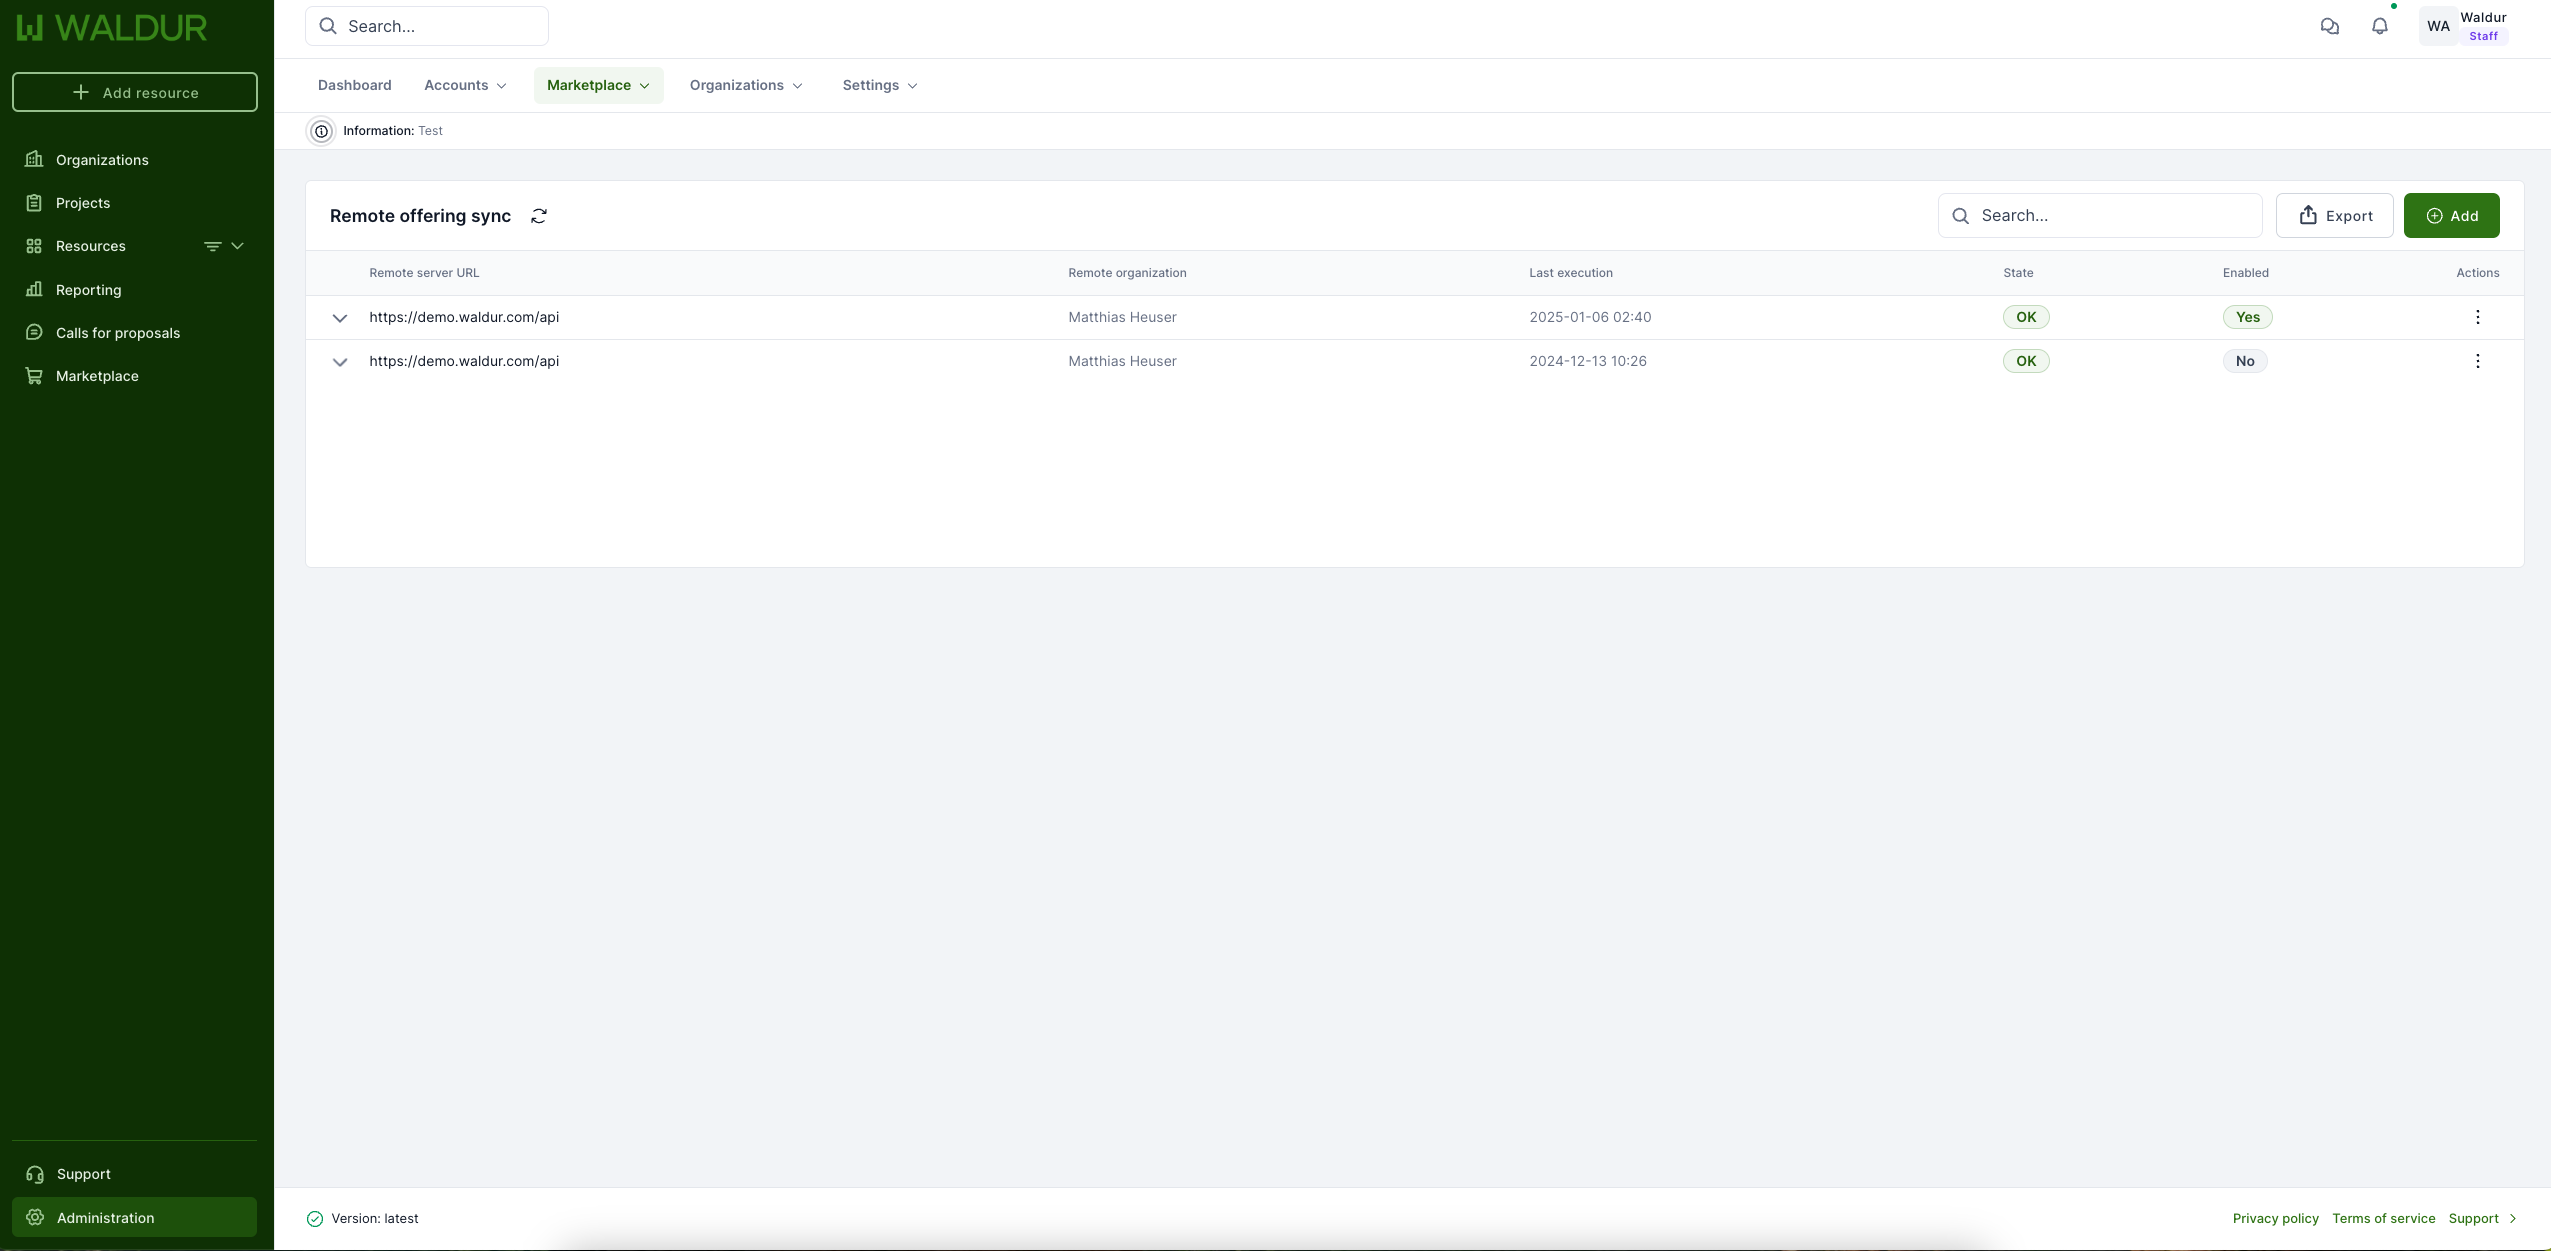Screen dimensions: 2551x1251
Task: Click the Resources filter icon in sidebar
Action: pyautogui.click(x=212, y=246)
